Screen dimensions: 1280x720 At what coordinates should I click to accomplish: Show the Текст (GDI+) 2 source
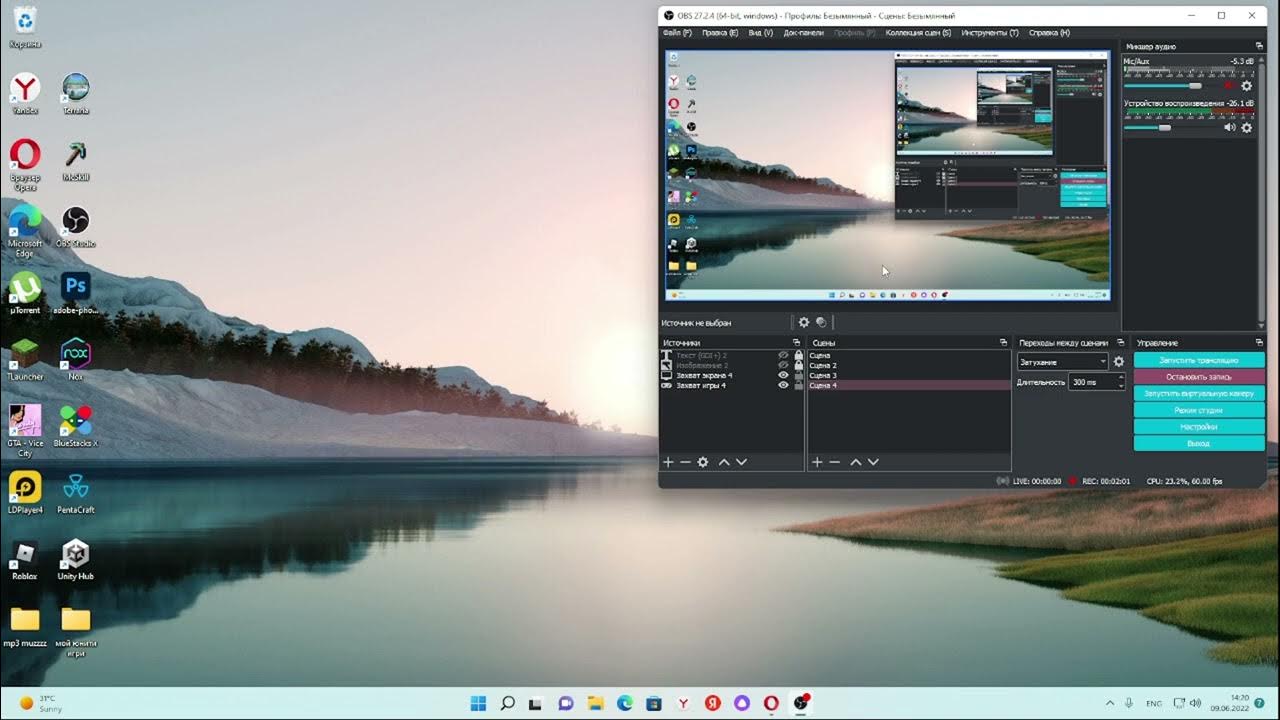784,355
